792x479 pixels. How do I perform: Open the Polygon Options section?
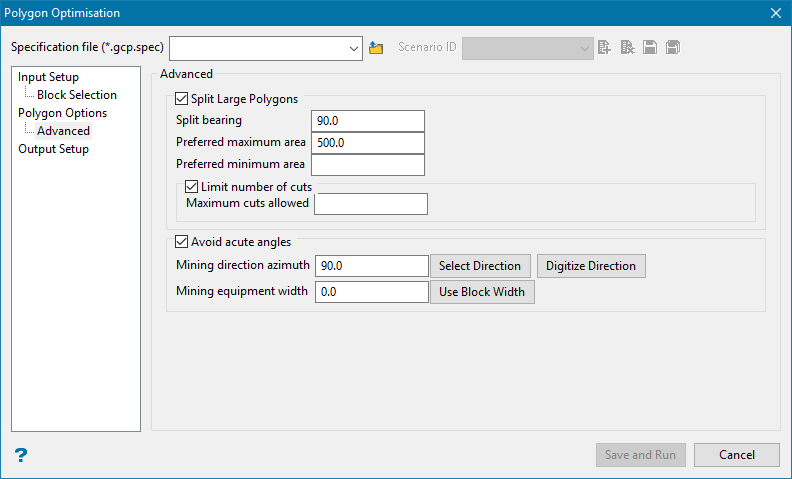tap(62, 113)
